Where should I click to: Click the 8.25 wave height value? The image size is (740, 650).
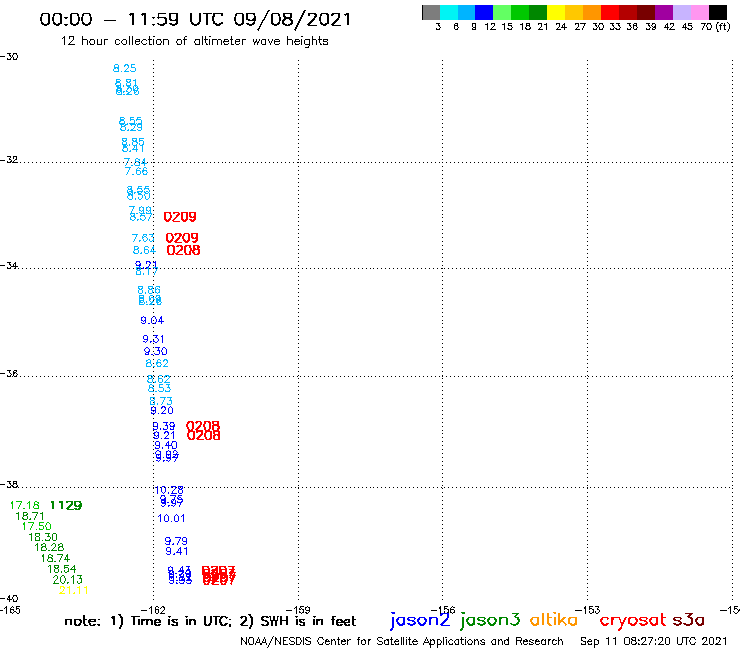pos(125,68)
